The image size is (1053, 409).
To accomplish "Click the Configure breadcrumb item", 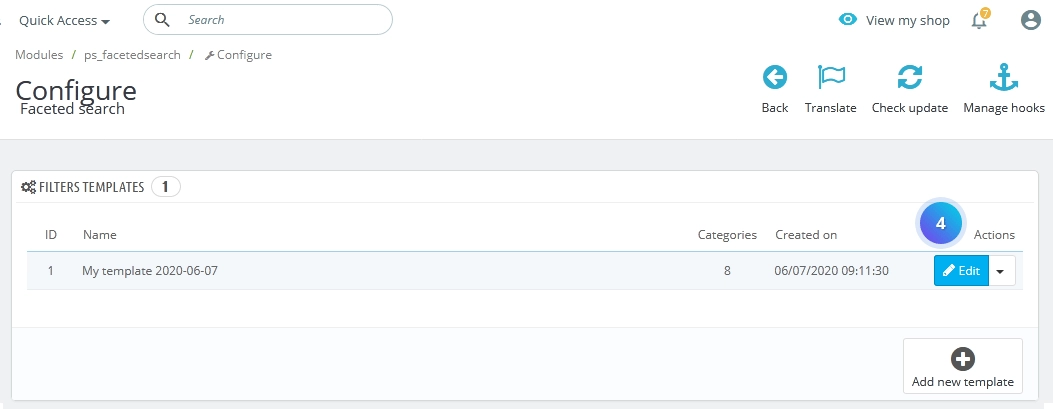I will [x=238, y=55].
